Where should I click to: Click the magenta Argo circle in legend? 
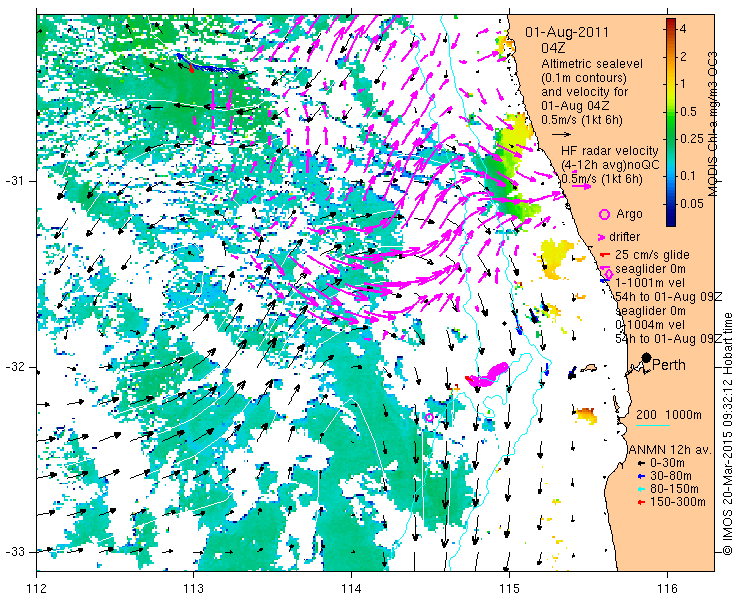point(605,215)
